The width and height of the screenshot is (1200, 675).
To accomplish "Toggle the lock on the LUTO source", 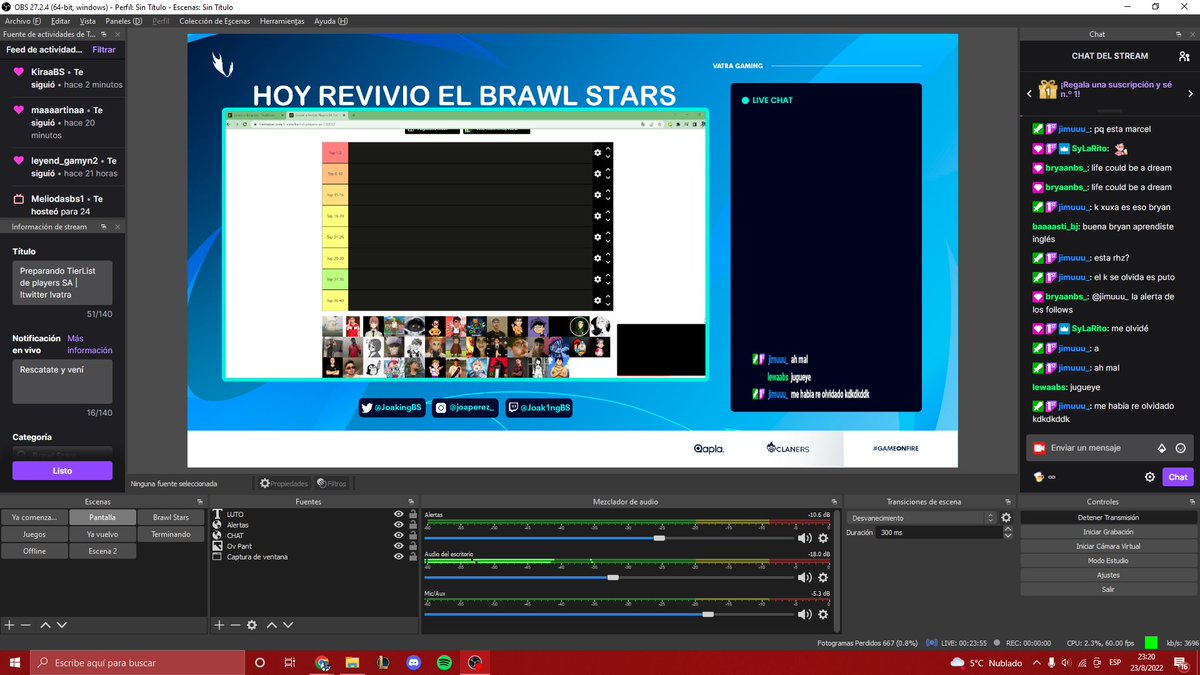I will pyautogui.click(x=412, y=514).
